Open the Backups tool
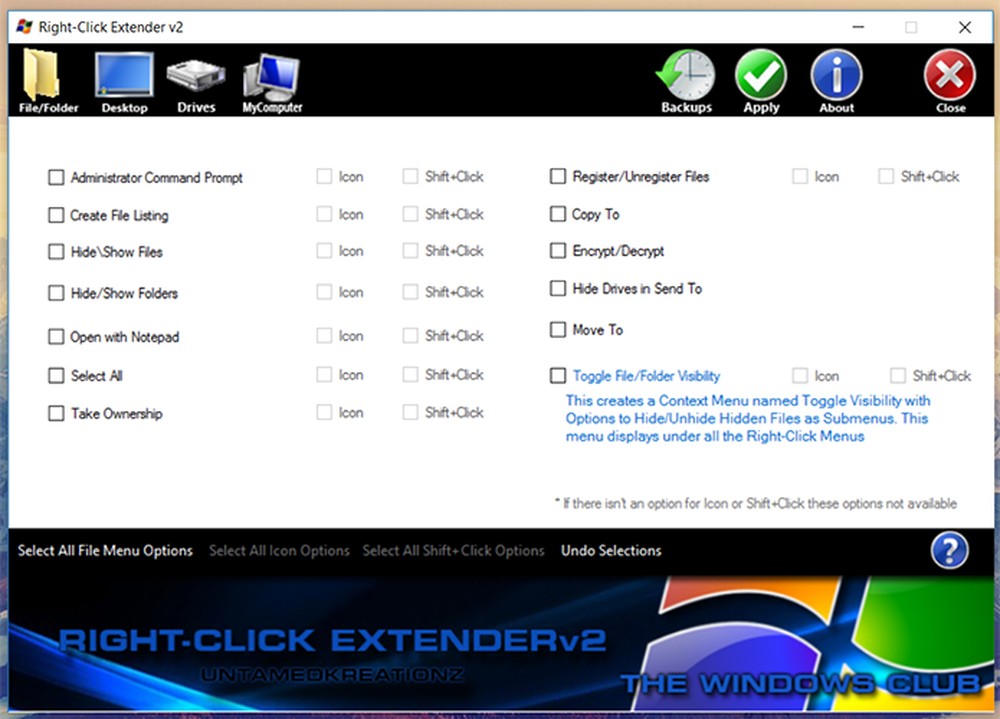Screen dimensions: 1000x719 [686, 80]
